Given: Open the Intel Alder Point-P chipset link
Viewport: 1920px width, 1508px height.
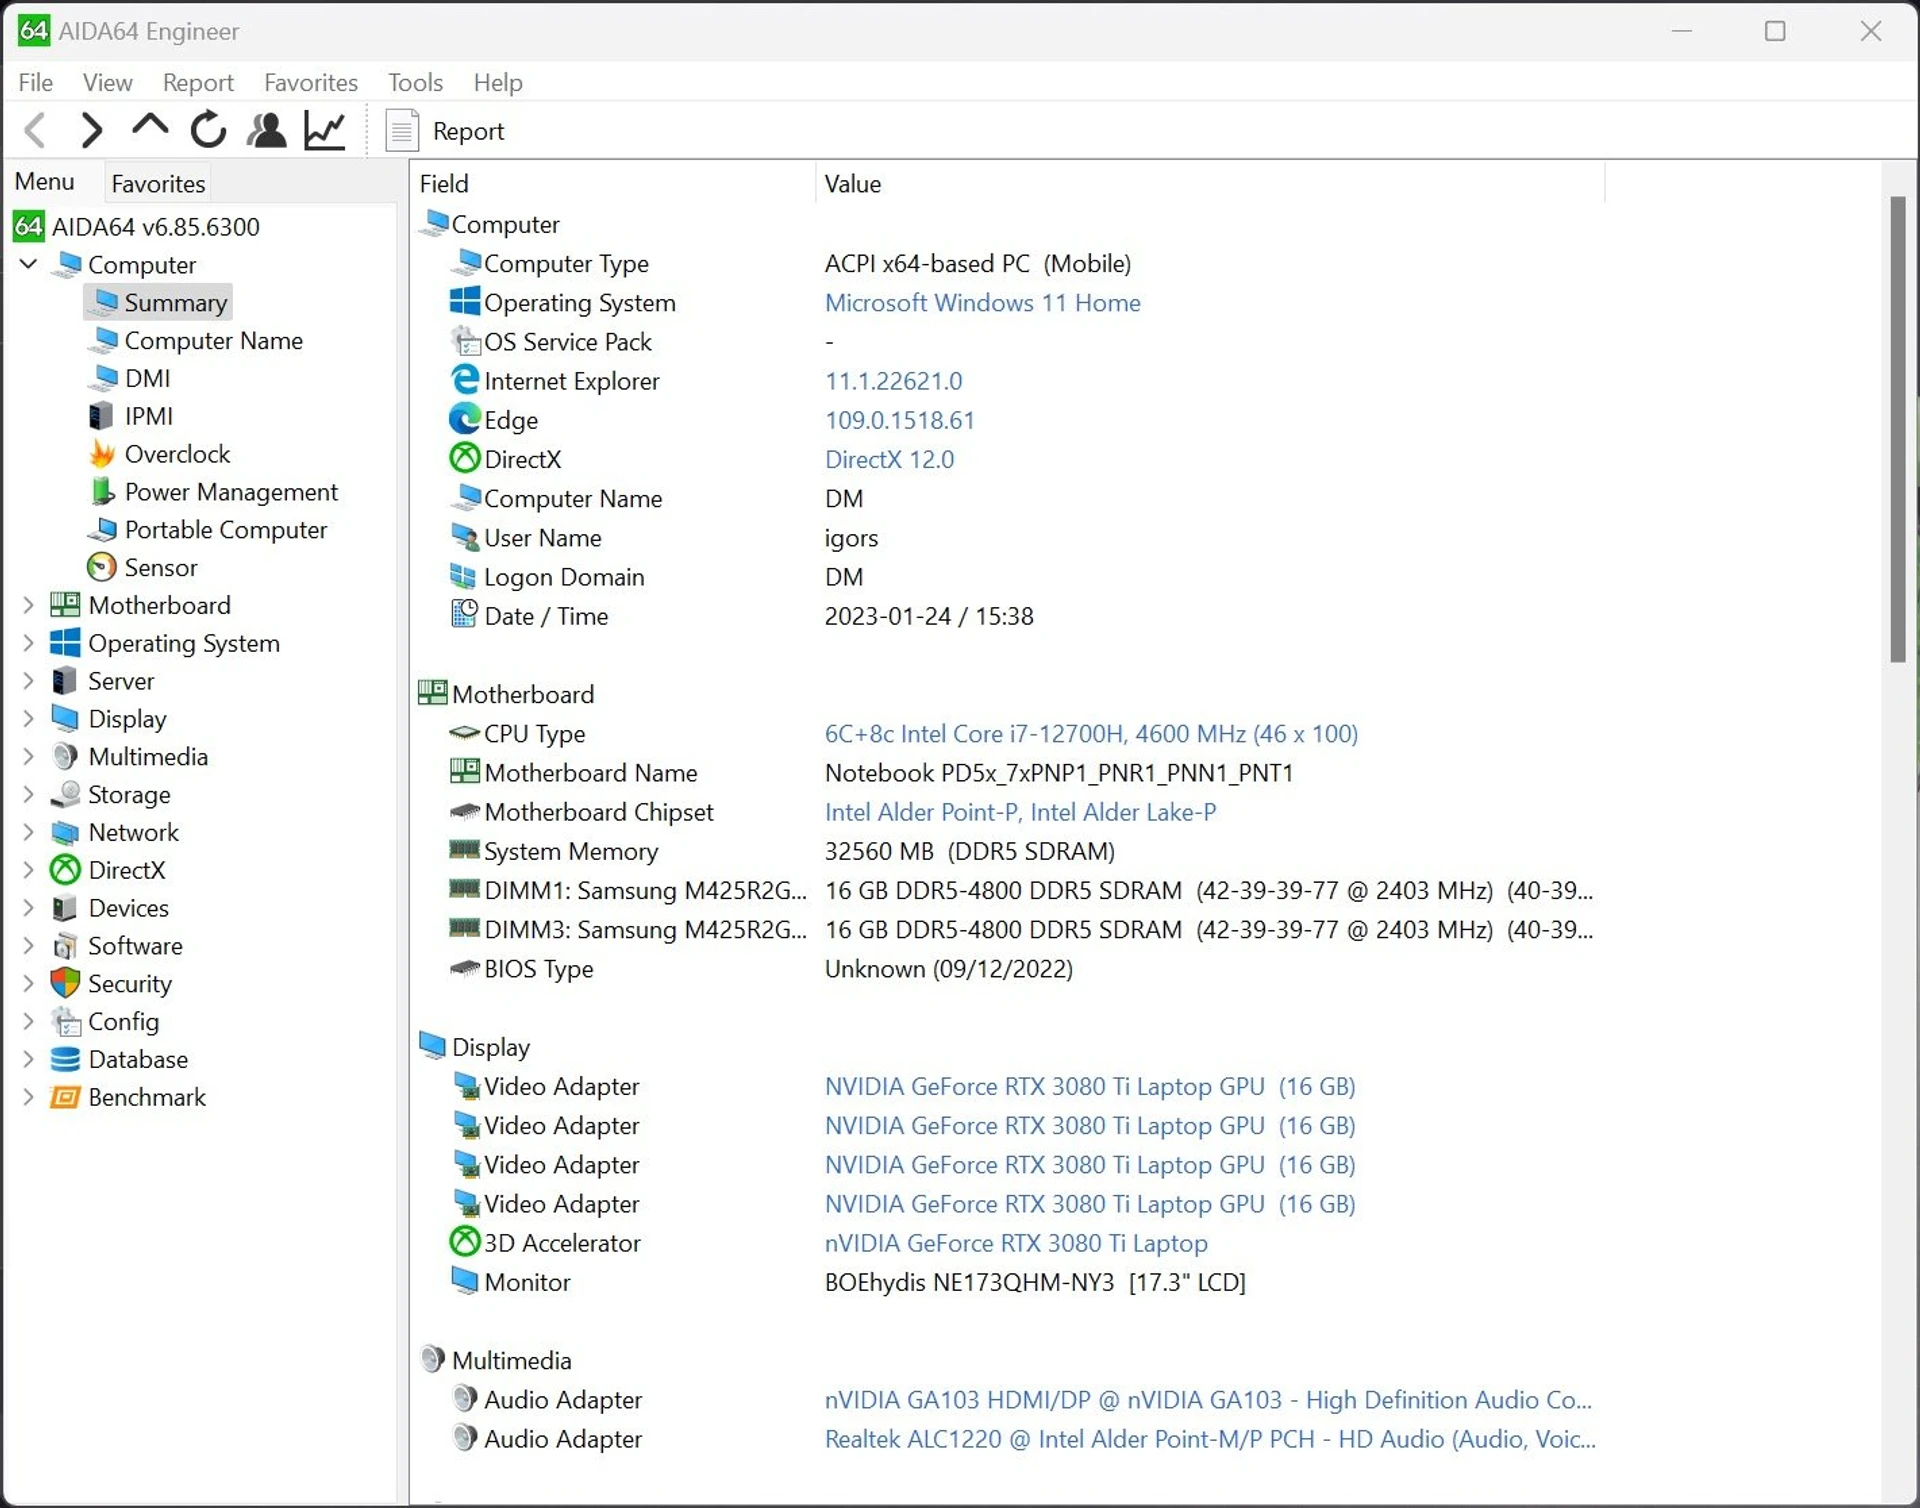Looking at the screenshot, I should (x=1020, y=812).
